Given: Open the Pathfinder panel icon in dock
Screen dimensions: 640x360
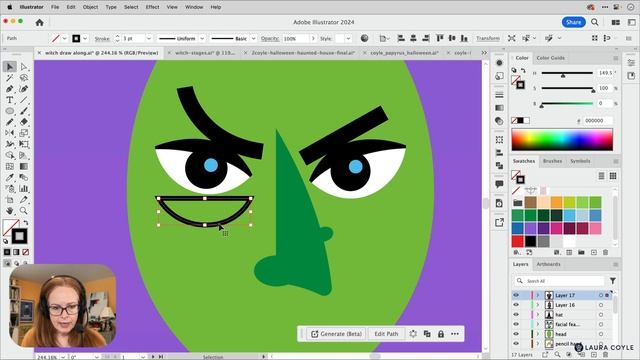Looking at the screenshot, I should 499,165.
